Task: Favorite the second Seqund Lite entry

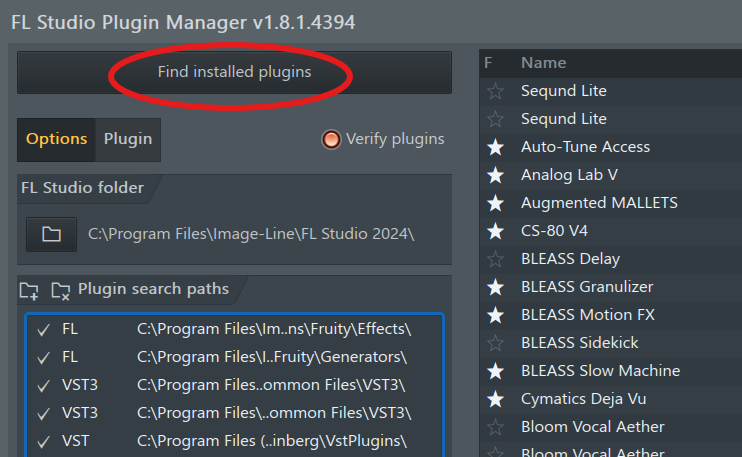Action: [x=495, y=119]
